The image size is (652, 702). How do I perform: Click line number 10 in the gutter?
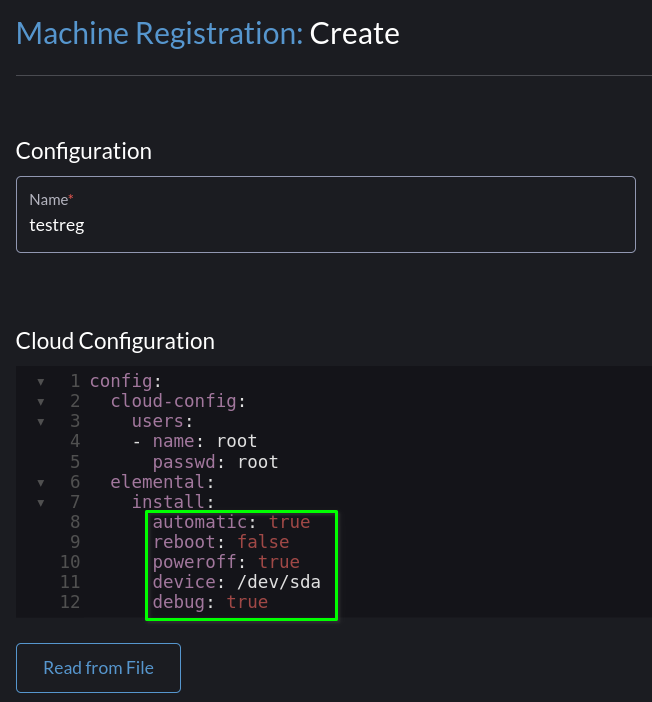[70, 562]
